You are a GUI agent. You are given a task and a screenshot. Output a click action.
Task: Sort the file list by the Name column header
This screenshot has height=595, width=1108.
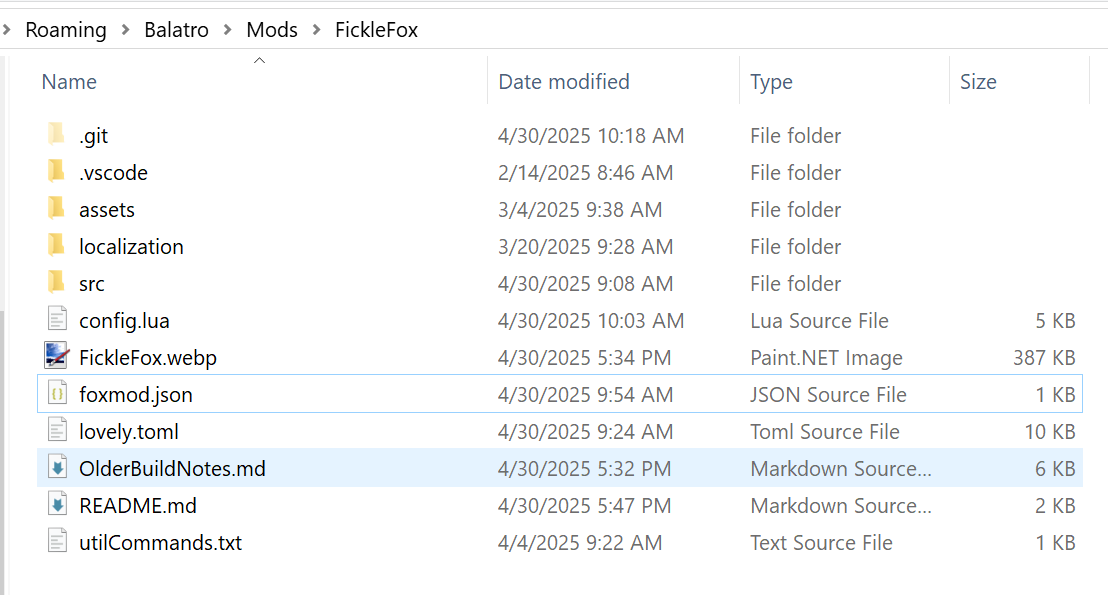coord(69,82)
